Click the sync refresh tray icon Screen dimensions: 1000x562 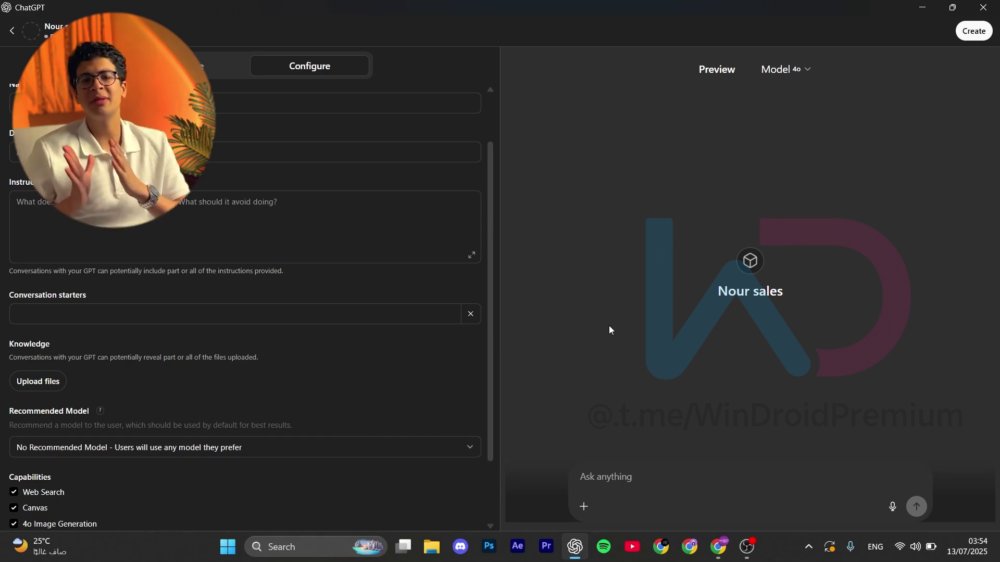point(829,547)
